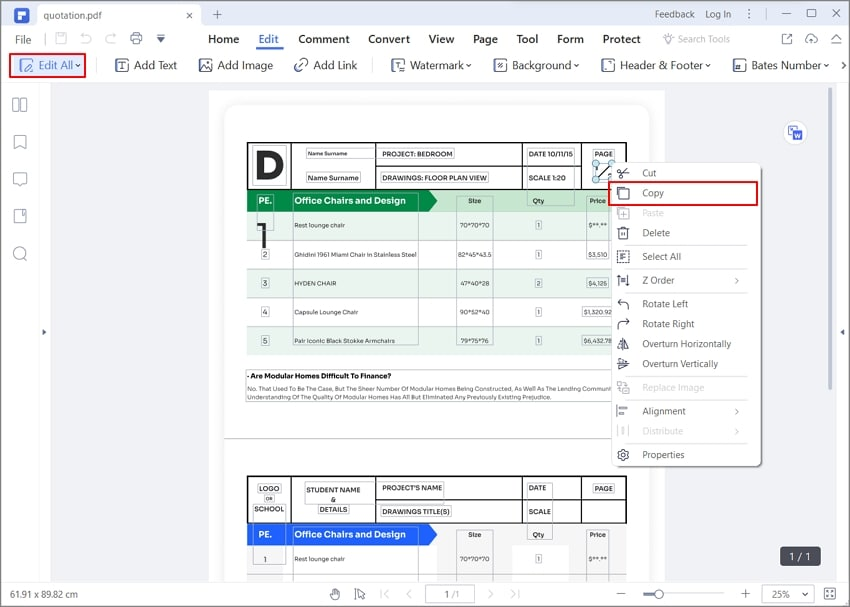Open the Search panel in sidebar
The height and width of the screenshot is (607, 850).
(x=19, y=253)
